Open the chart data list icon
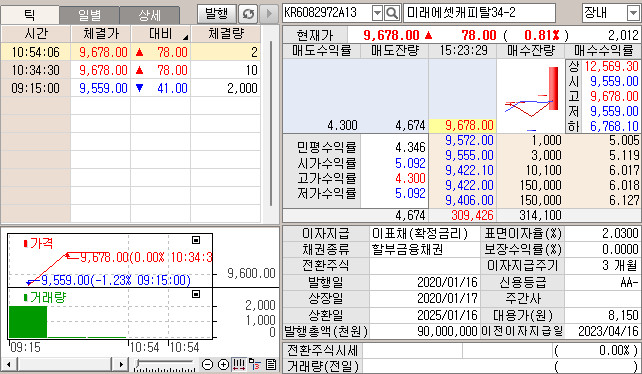Image resolution: width=642 pixels, height=374 pixels. [271, 364]
